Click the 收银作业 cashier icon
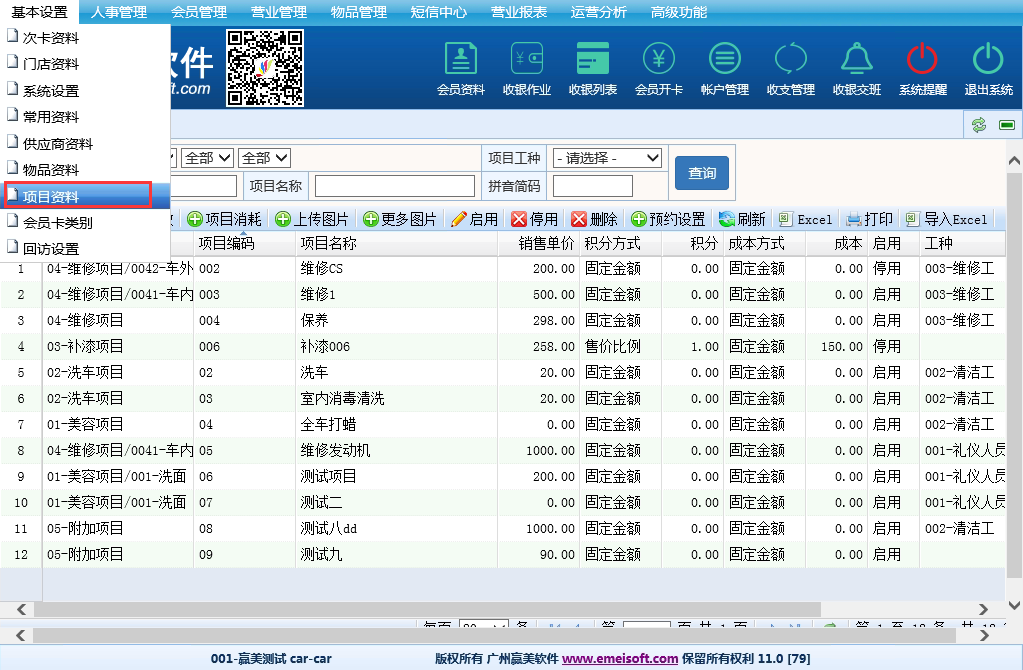 526,67
